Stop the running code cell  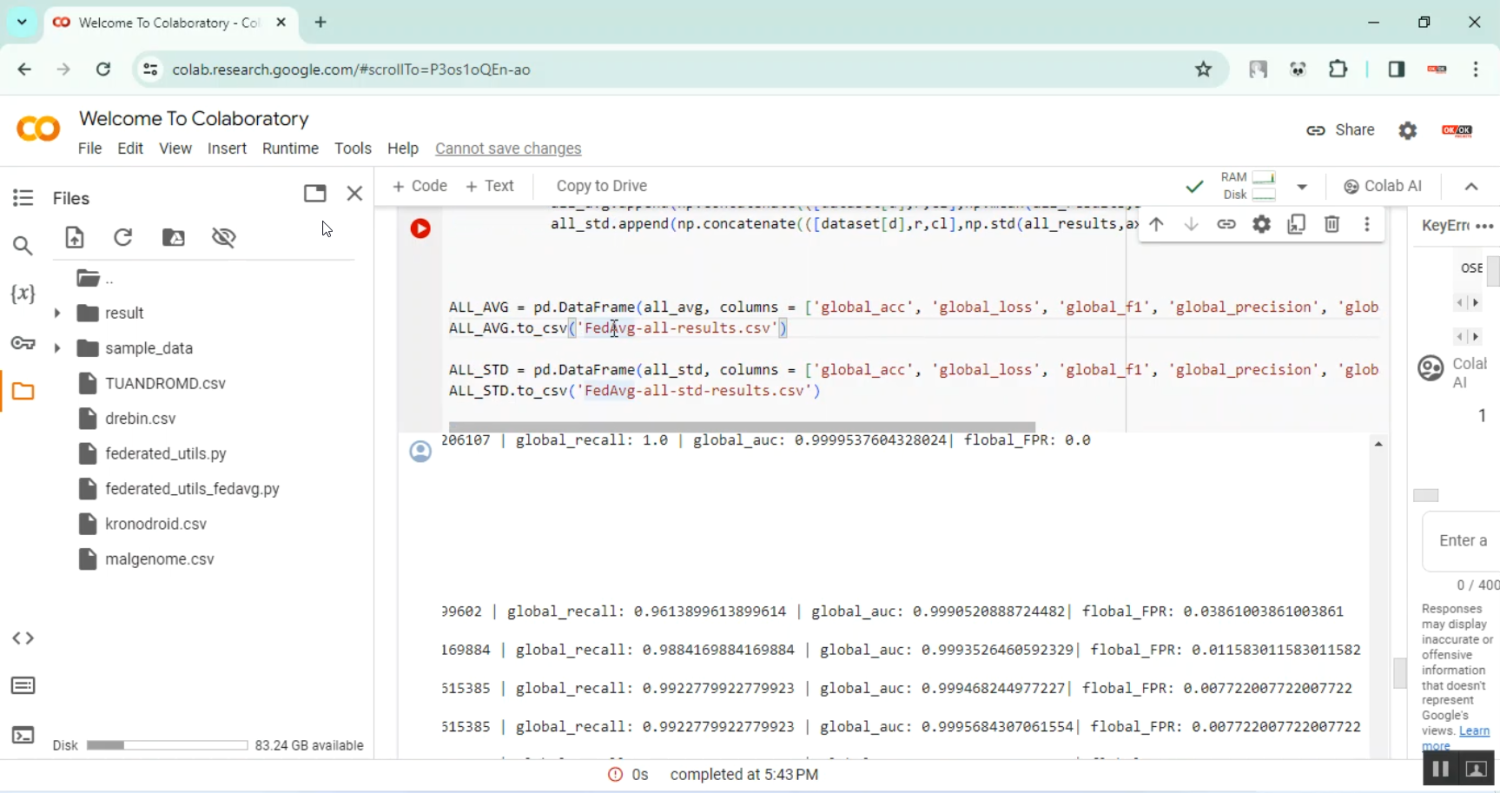tap(420, 229)
